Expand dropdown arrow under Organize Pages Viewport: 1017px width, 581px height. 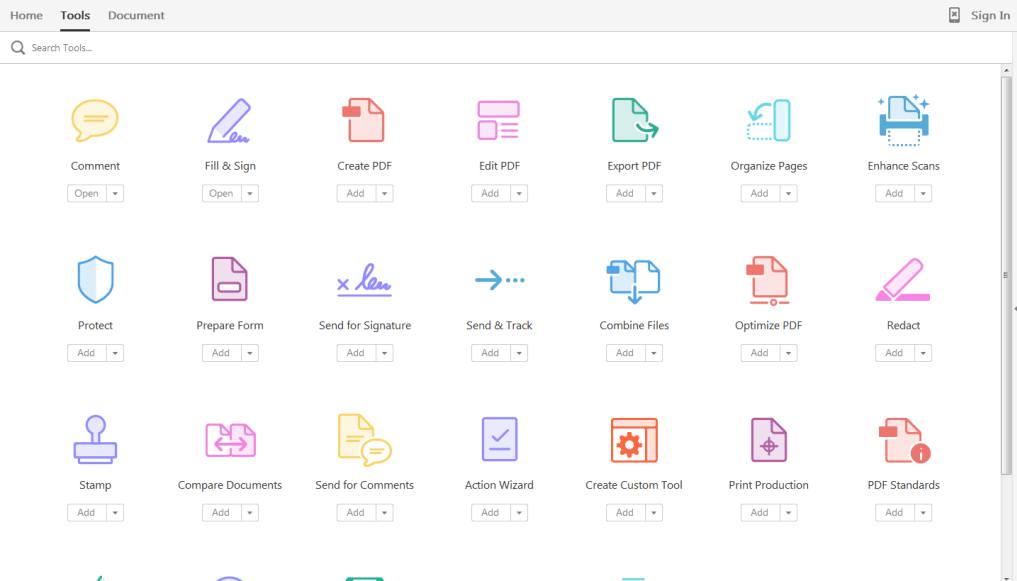click(789, 193)
